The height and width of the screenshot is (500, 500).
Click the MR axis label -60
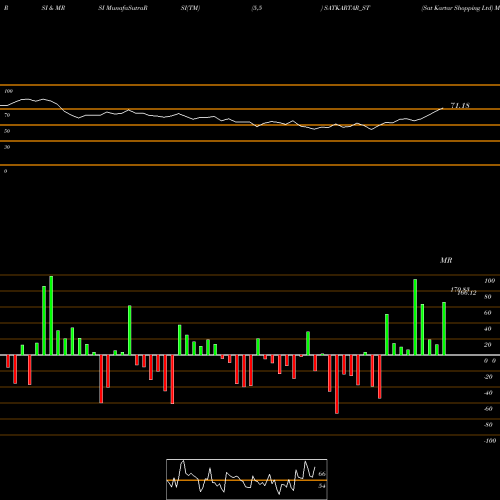[x=488, y=409]
